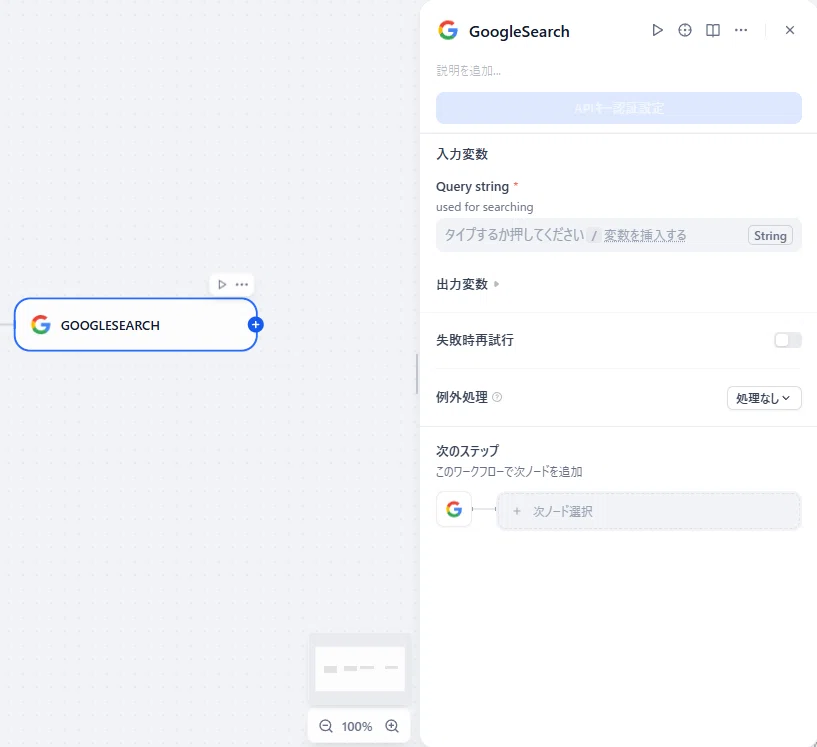
Task: Click the 'used for searching' description text
Action: 485,207
